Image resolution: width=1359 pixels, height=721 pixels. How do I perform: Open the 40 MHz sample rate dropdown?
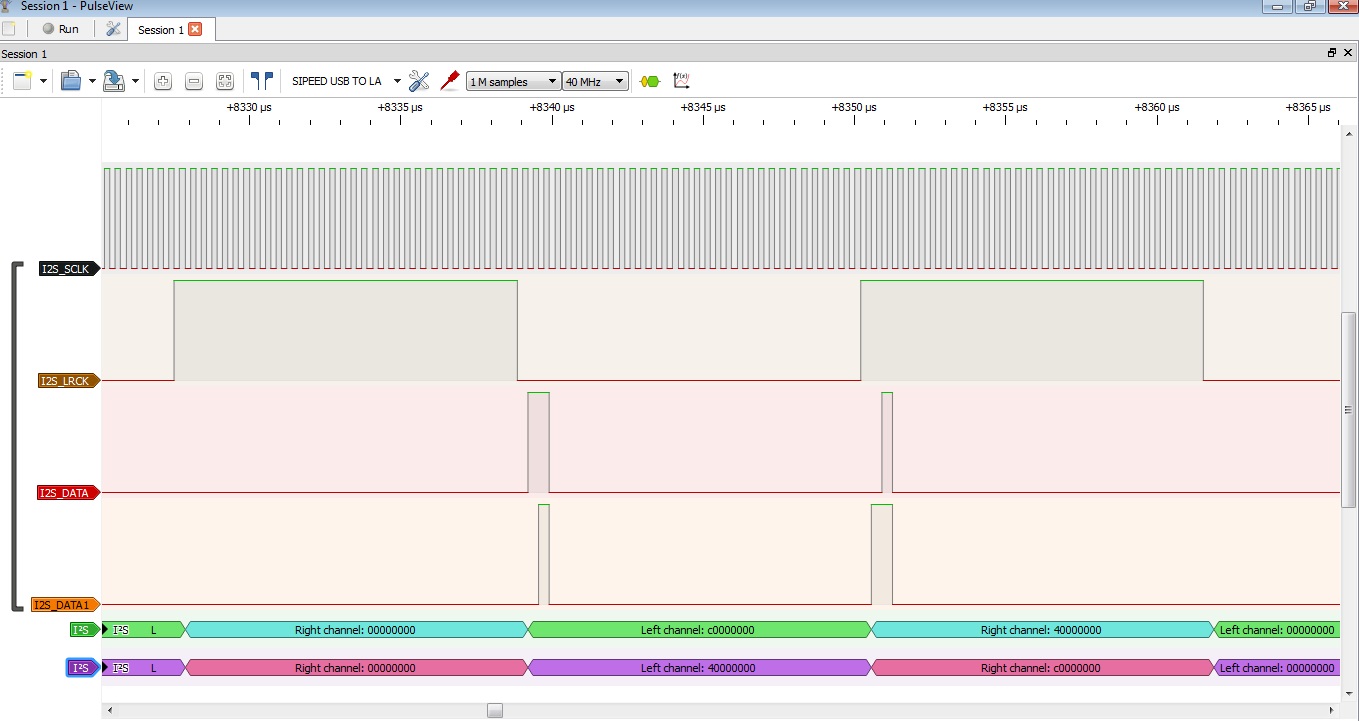595,82
